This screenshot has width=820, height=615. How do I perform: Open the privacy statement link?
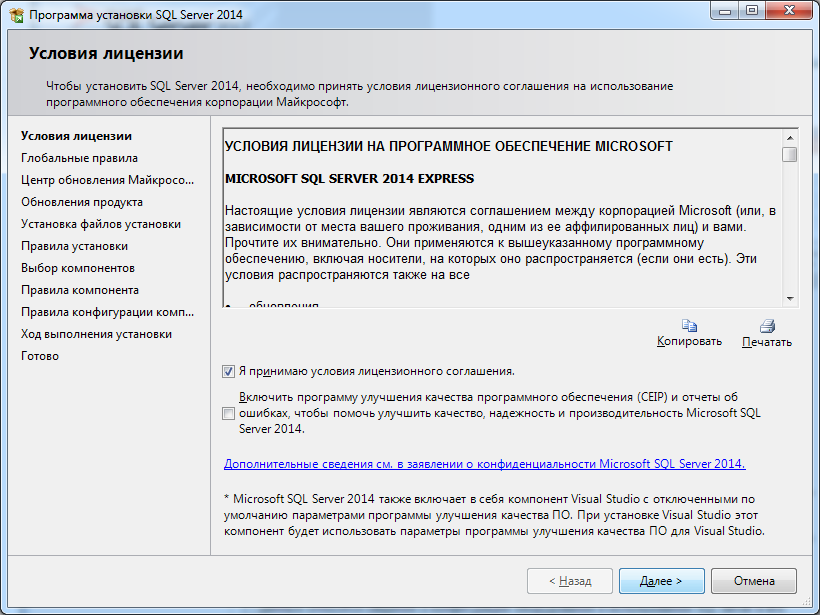click(484, 464)
